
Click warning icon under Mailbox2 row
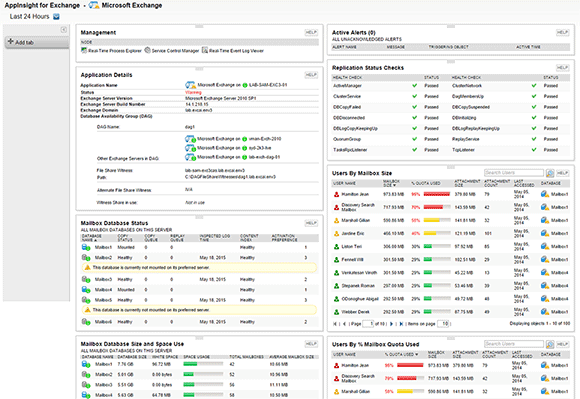point(87,267)
